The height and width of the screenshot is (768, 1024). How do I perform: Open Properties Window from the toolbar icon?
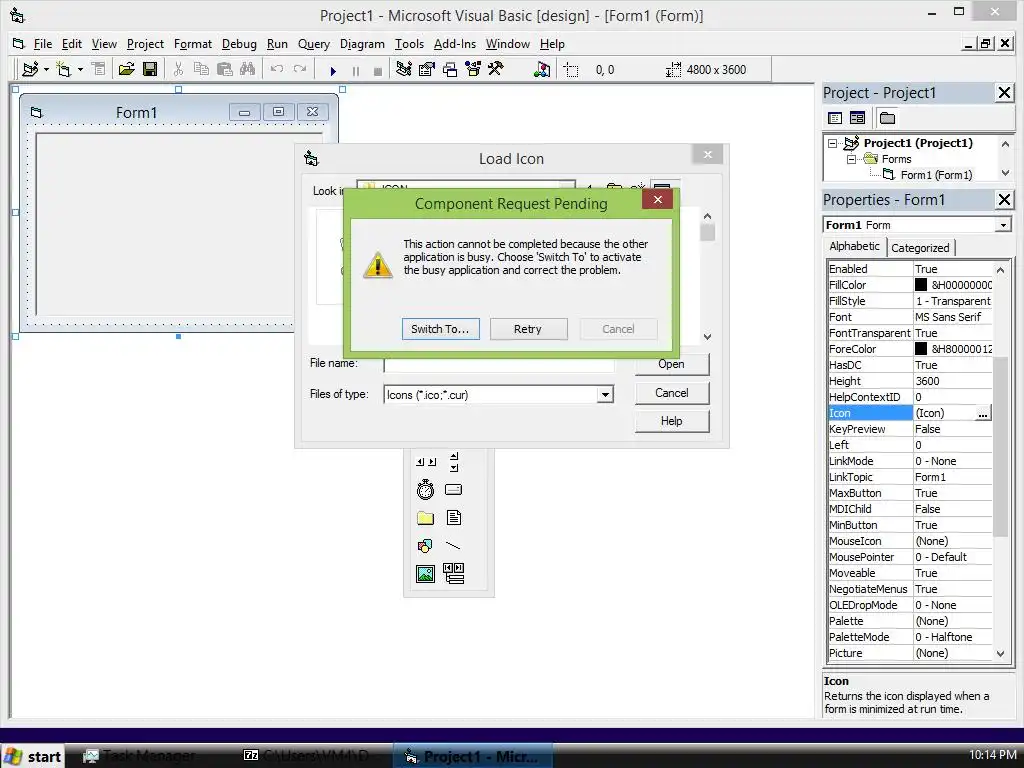[x=427, y=69]
